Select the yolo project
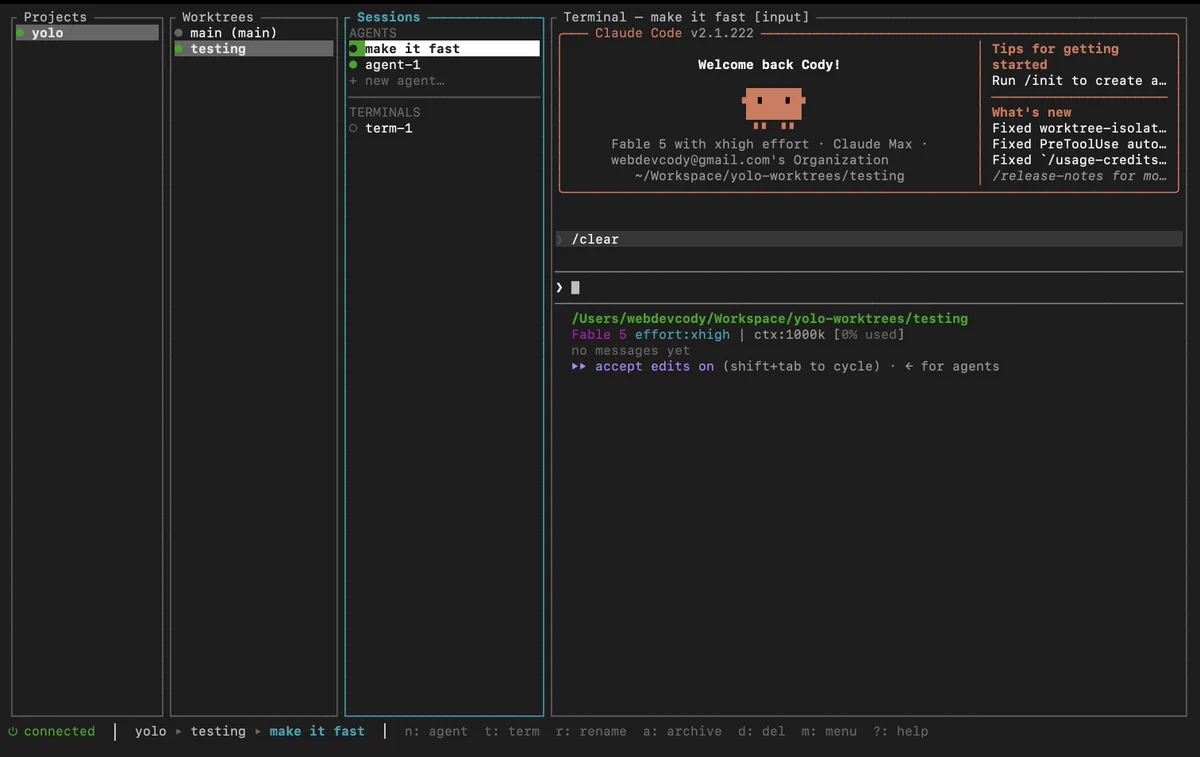Image resolution: width=1200 pixels, height=757 pixels. (87, 33)
